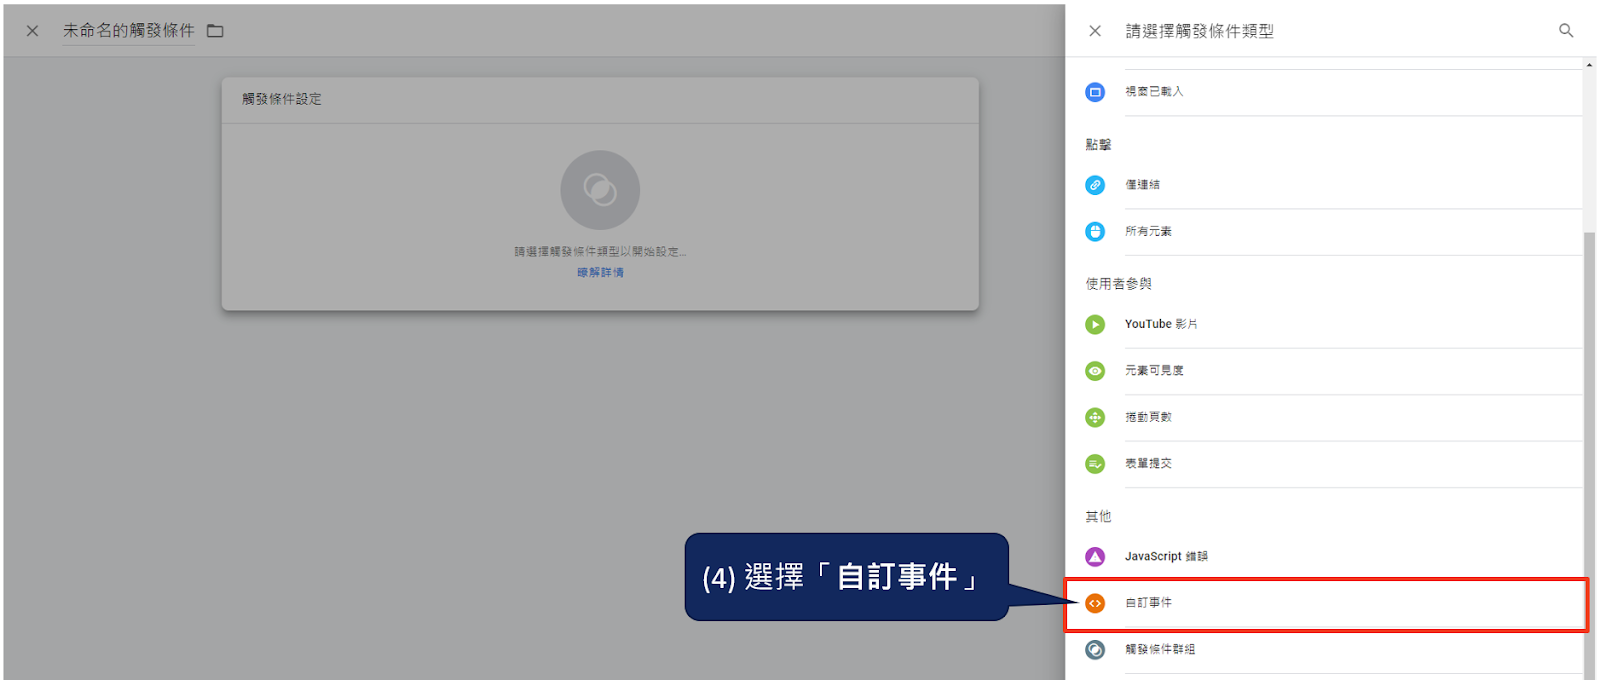Select the orange 自訂事件 code icon

coord(1095,603)
